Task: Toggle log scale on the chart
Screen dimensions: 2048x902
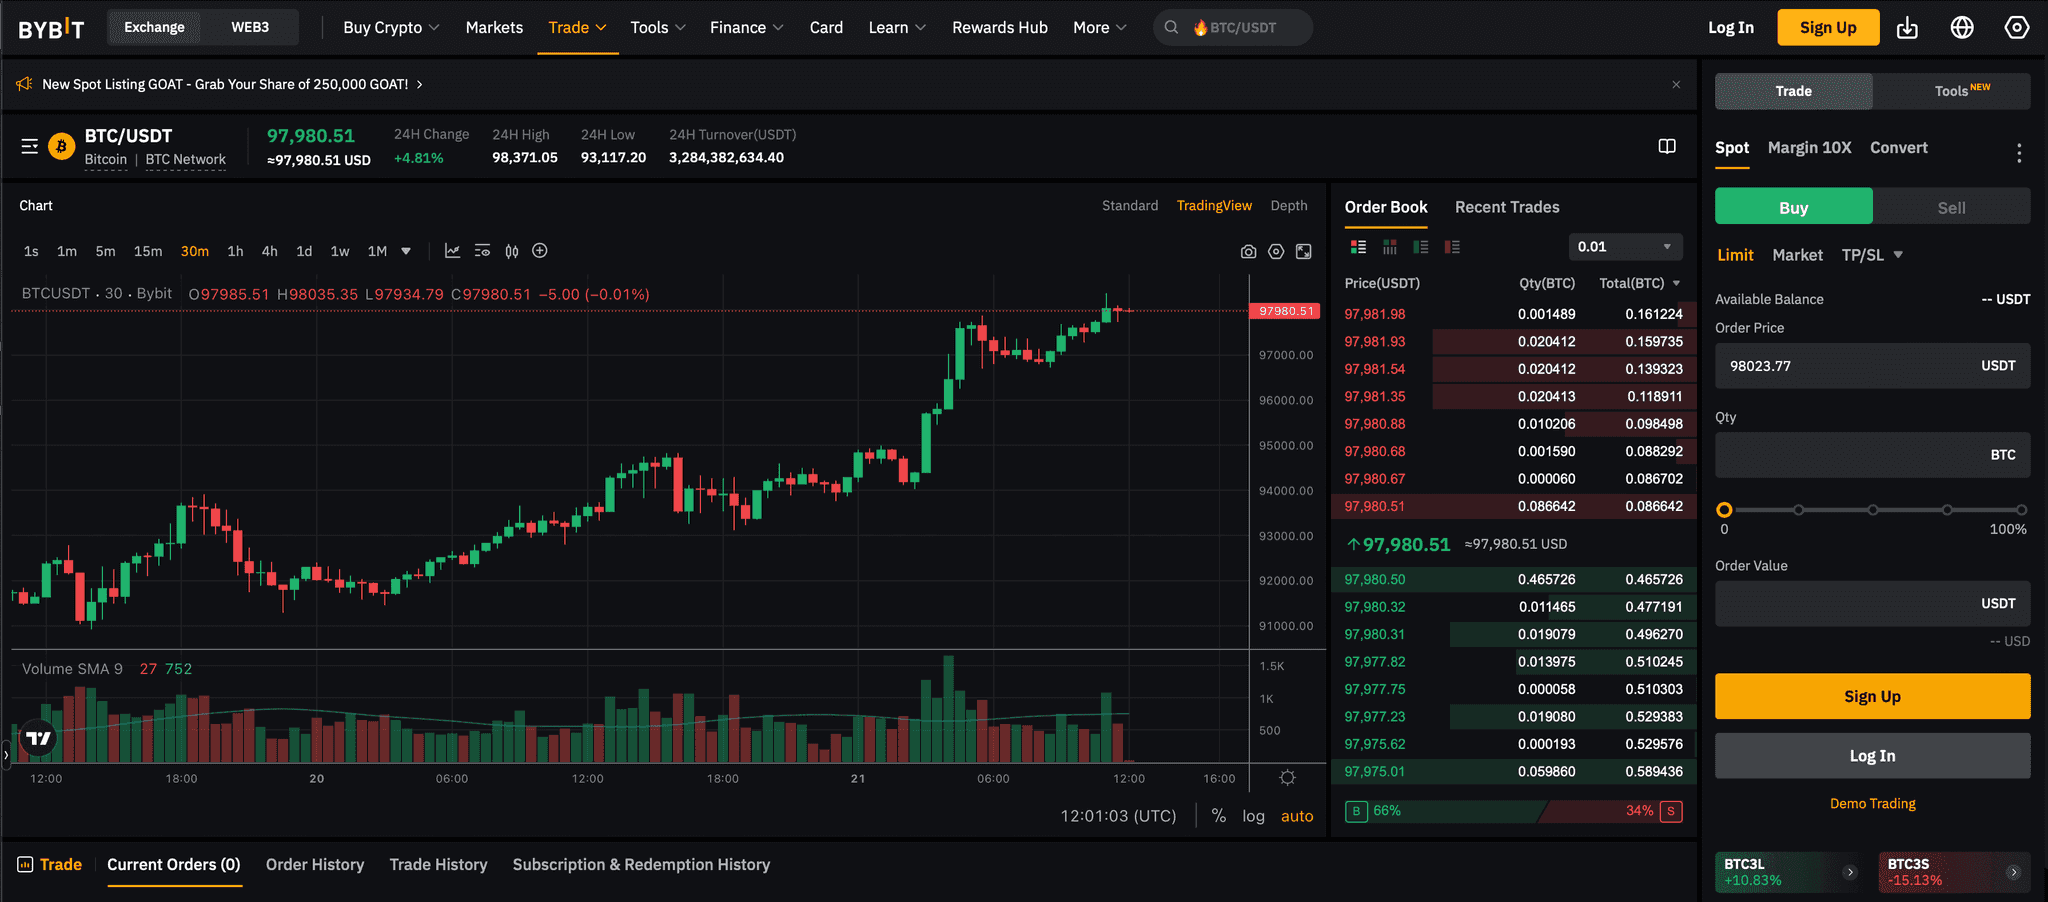Action: [1253, 816]
